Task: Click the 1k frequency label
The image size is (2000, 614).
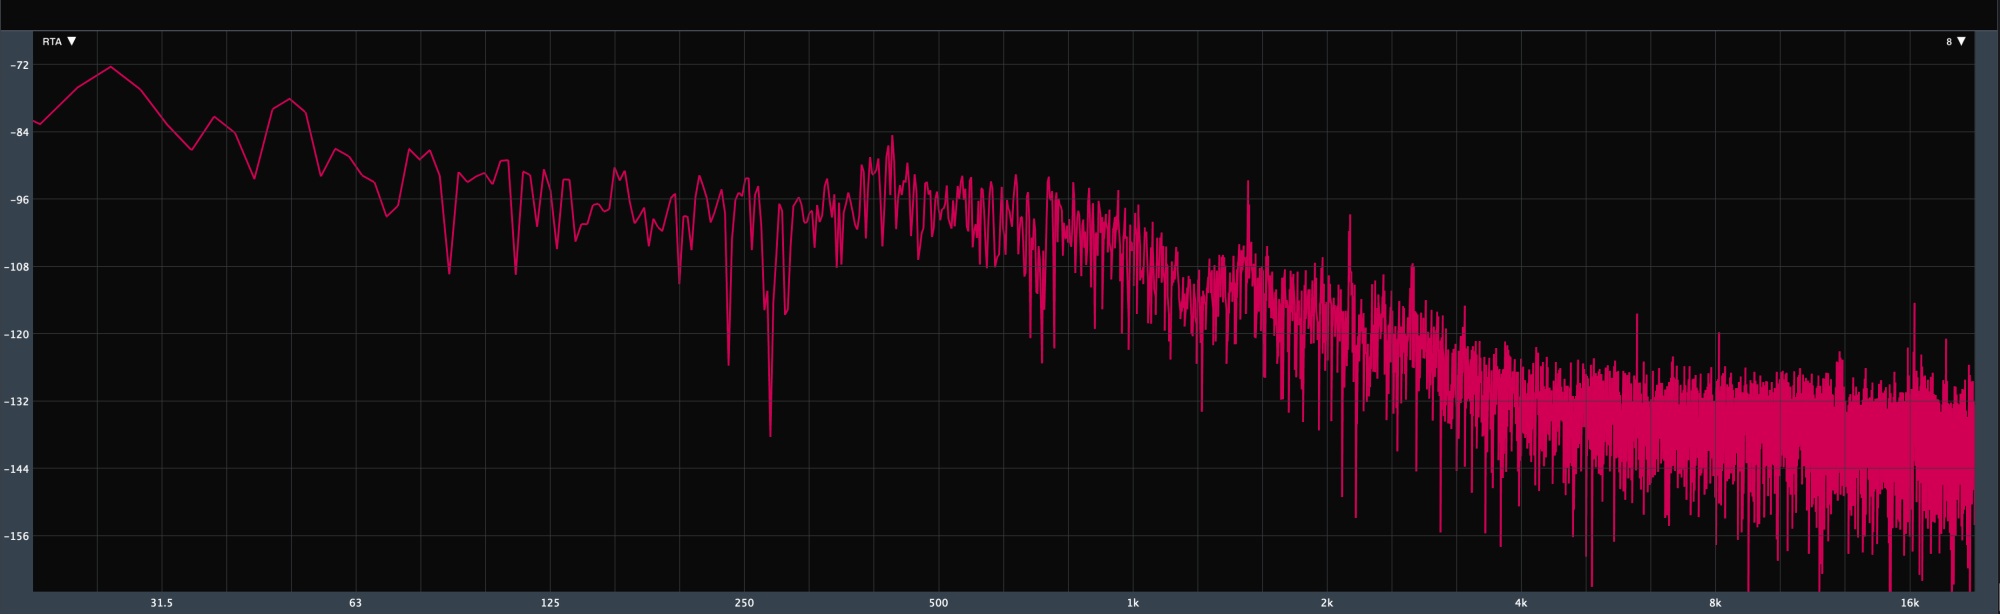Action: click(1133, 603)
